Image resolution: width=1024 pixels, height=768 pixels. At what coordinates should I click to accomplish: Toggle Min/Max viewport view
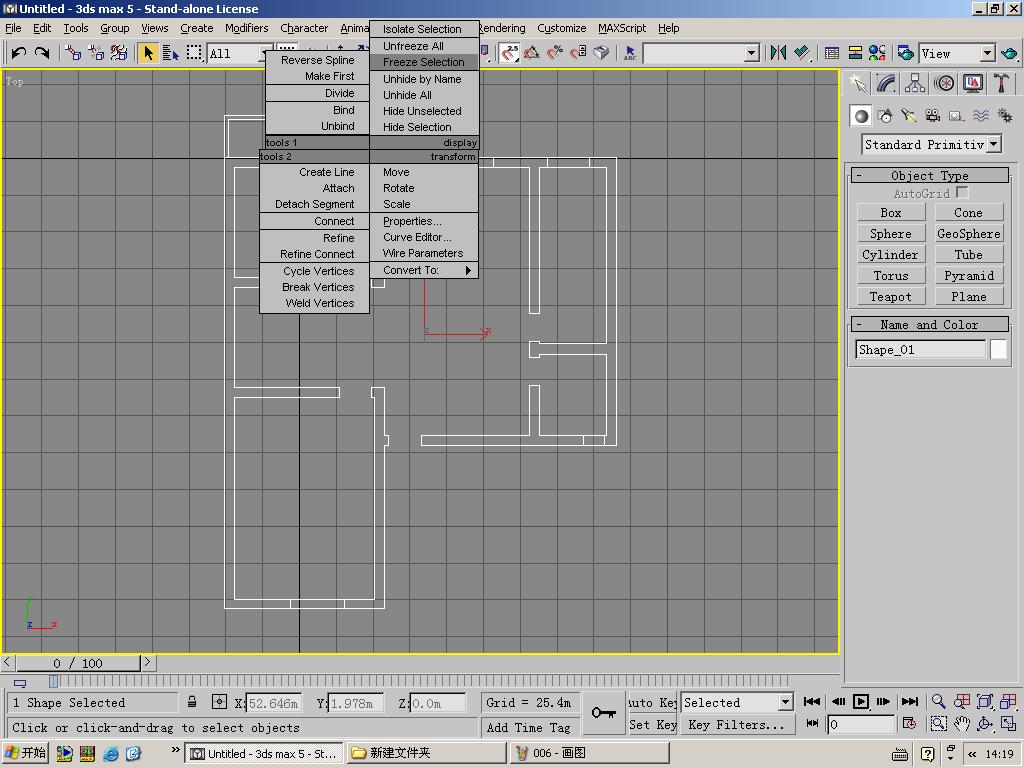[1008, 724]
